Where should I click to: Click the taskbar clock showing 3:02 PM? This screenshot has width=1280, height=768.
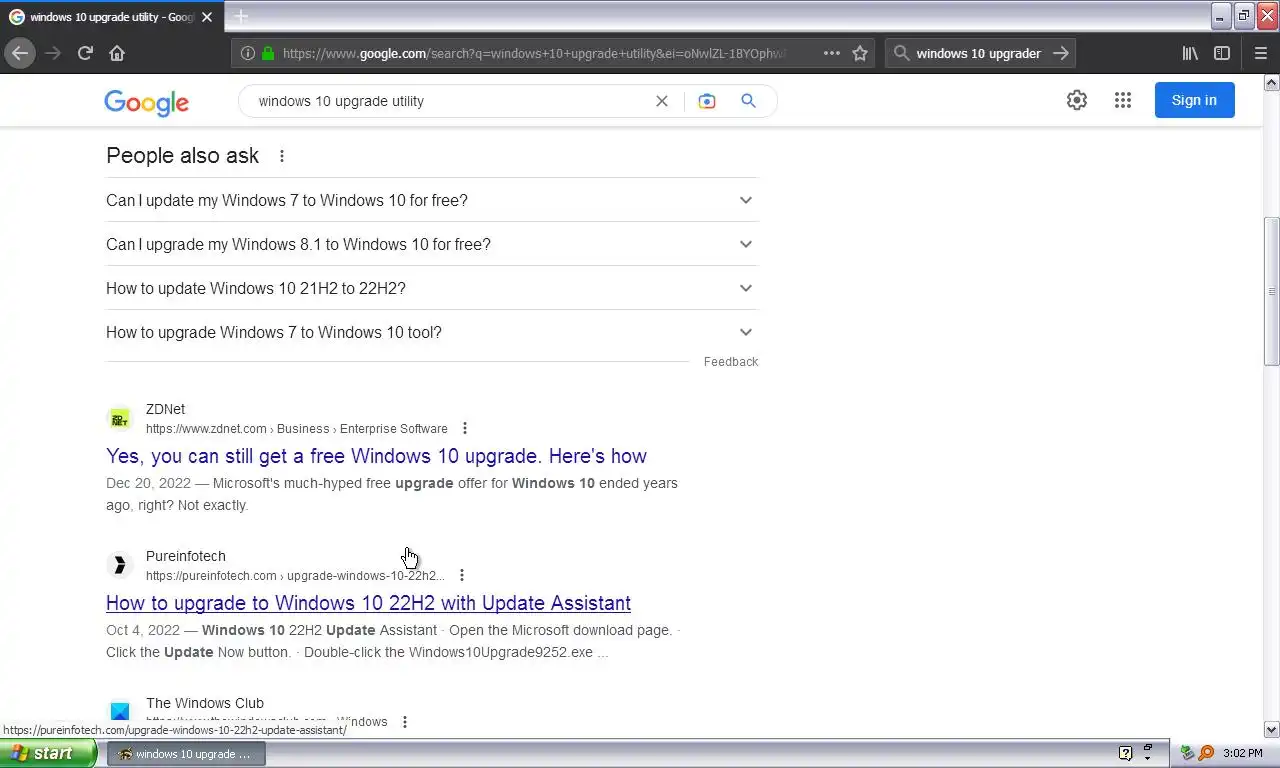click(x=1242, y=753)
